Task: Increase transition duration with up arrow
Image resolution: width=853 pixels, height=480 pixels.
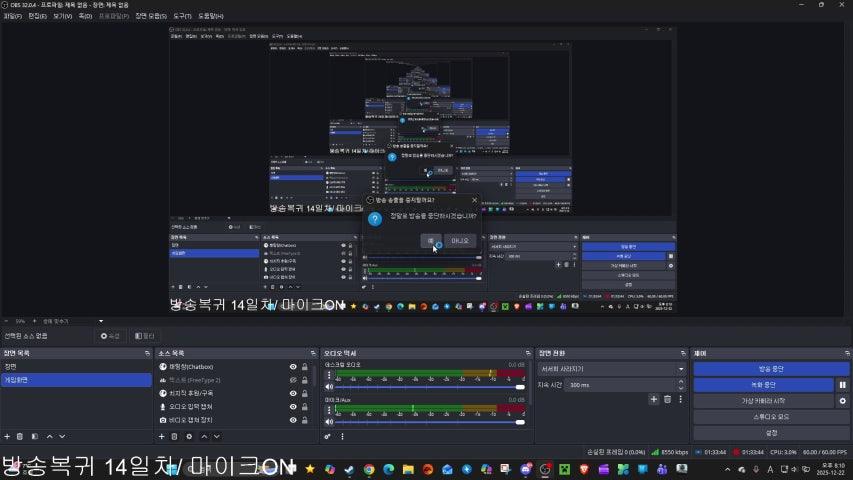Action: click(x=681, y=382)
